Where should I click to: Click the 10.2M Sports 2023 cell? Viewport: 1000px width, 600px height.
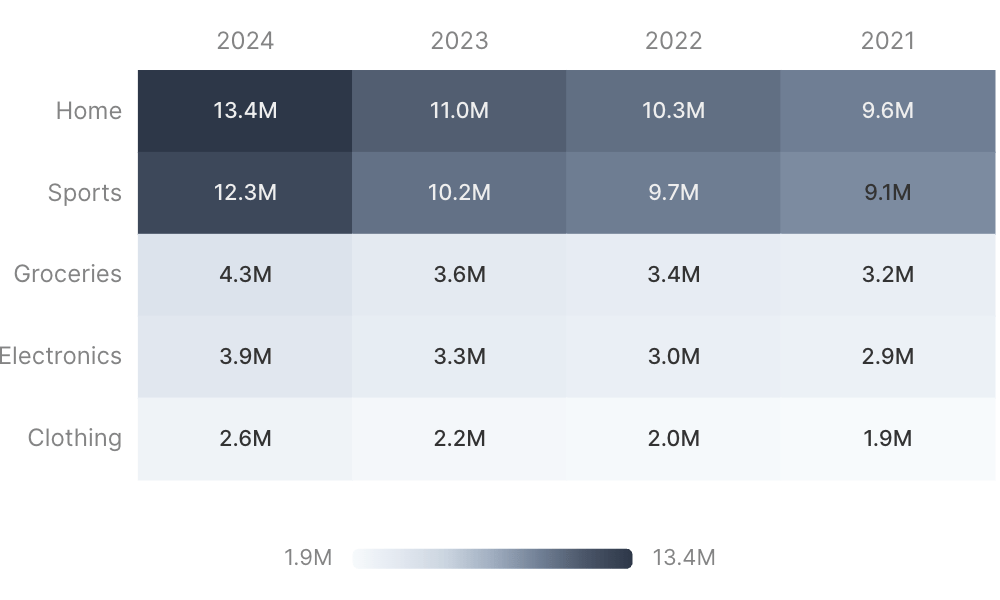click(459, 193)
